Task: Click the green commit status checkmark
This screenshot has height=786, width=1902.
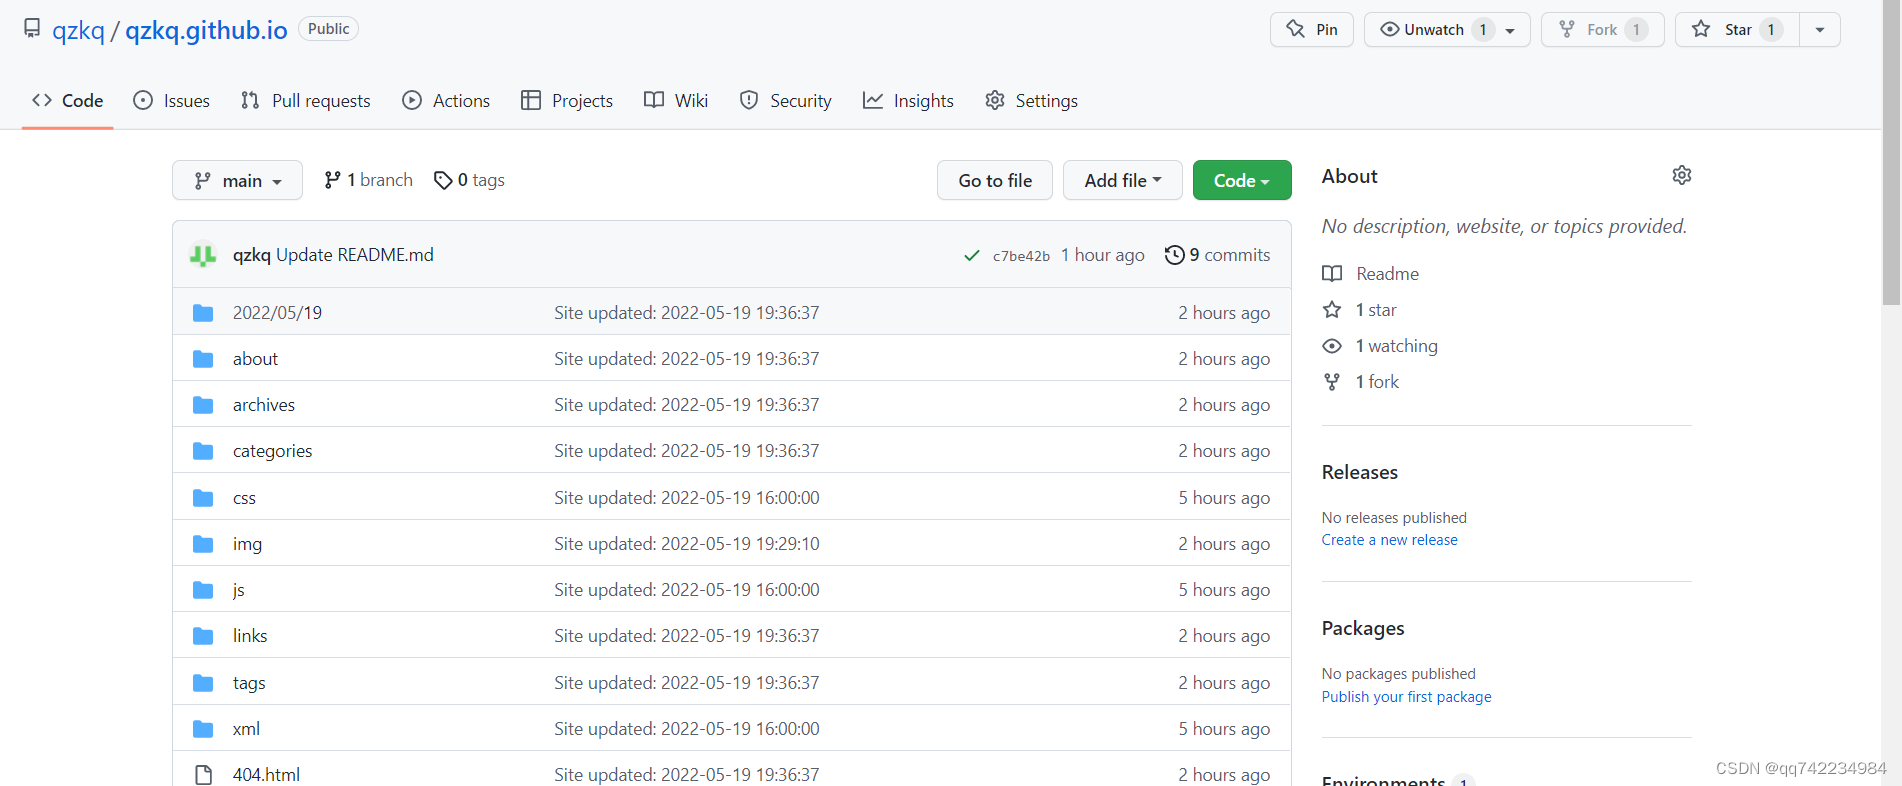Action: tap(971, 255)
